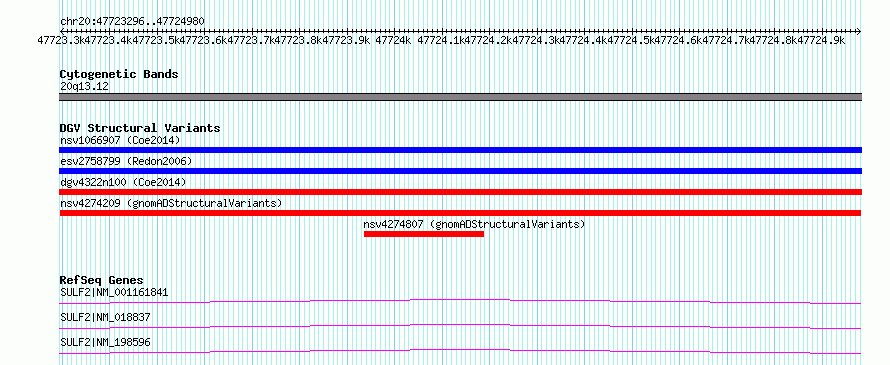Open the SULF2|NM_001161841 transcript label

(114, 293)
